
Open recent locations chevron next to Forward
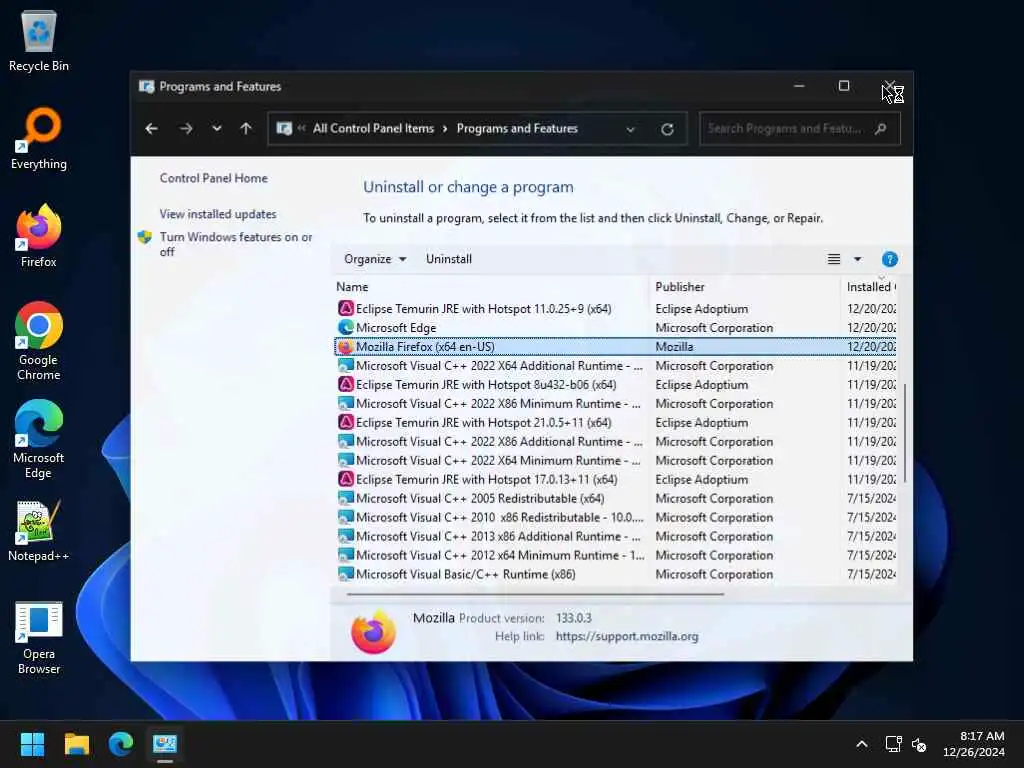click(217, 129)
